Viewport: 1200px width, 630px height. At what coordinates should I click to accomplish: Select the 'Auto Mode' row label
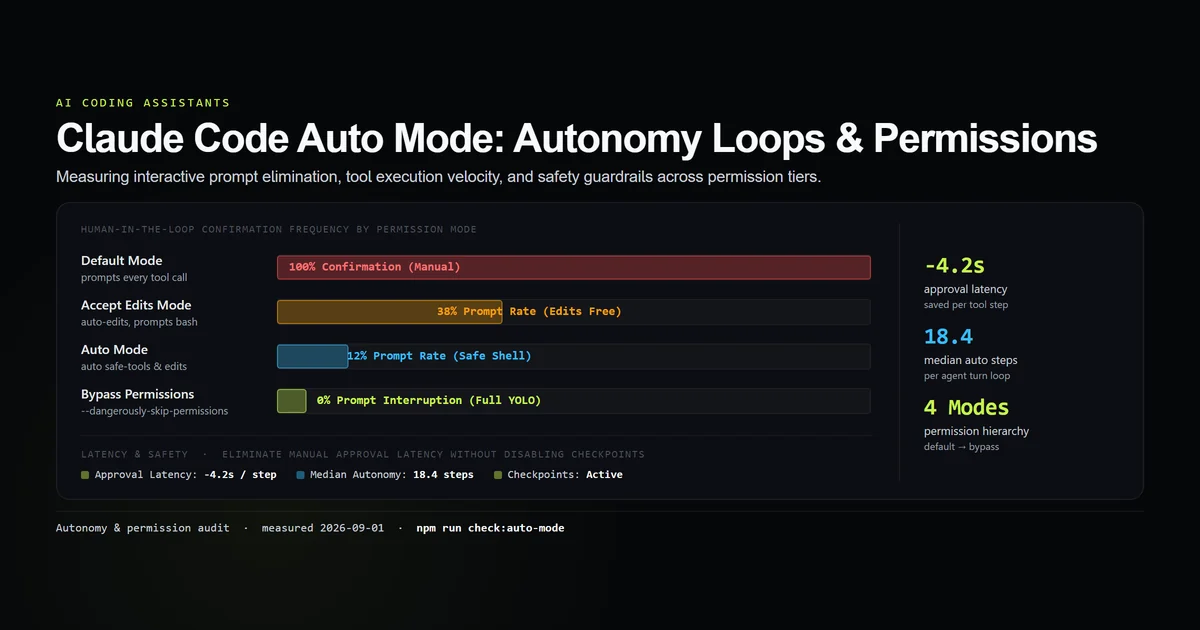(114, 349)
